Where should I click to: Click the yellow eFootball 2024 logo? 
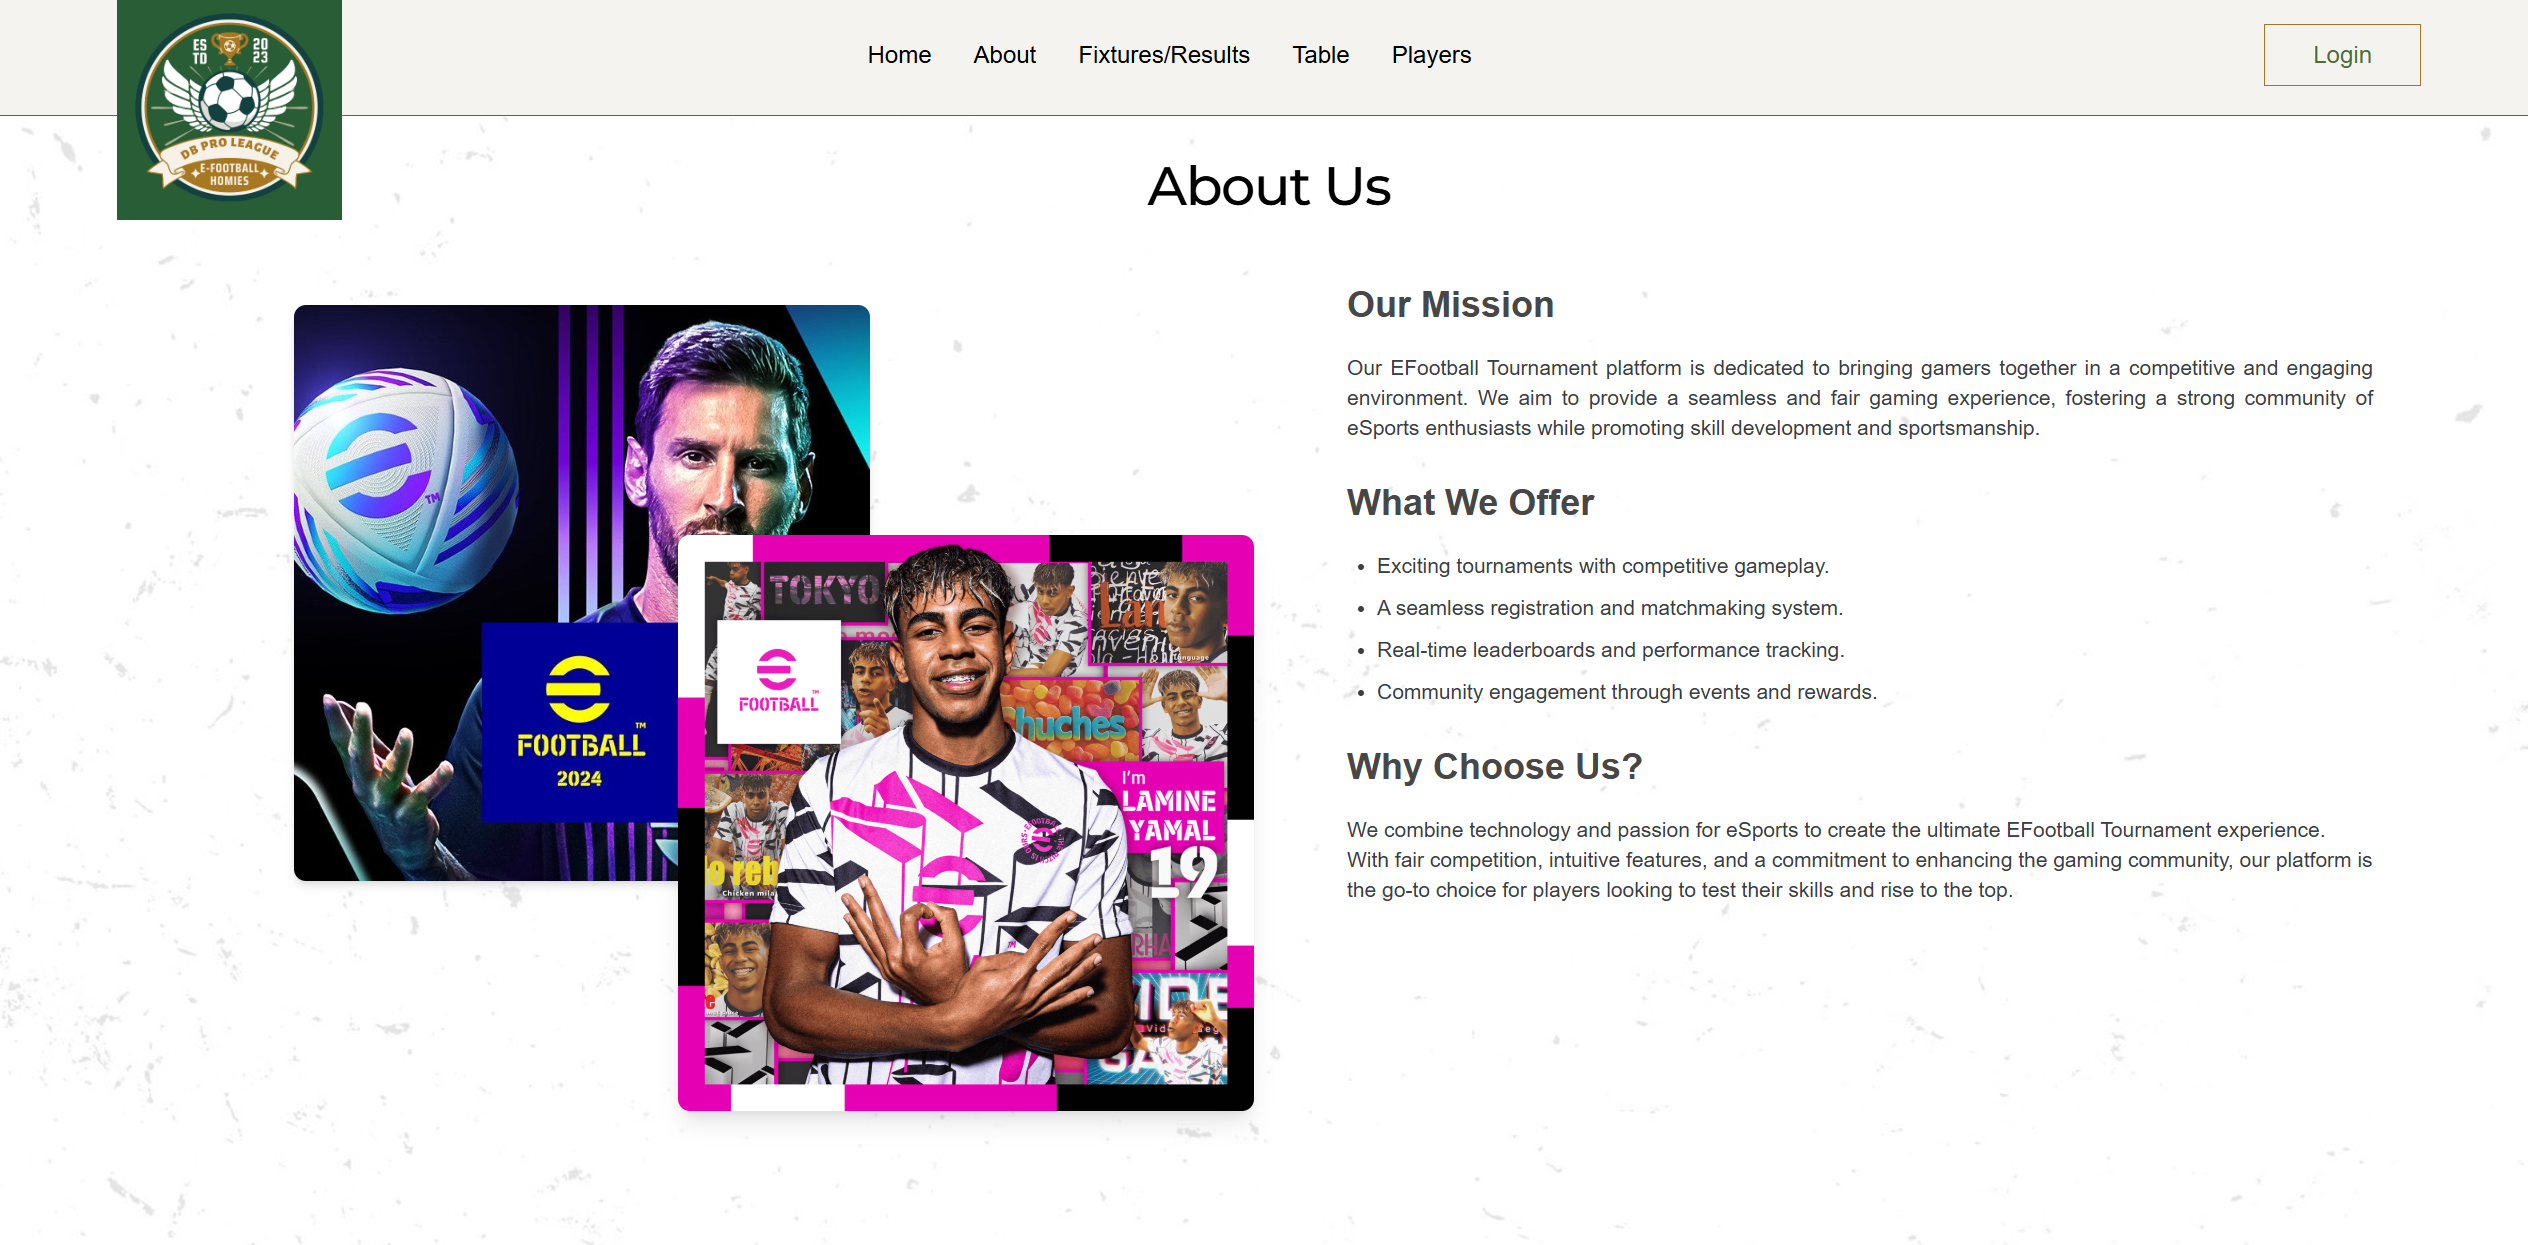(580, 722)
